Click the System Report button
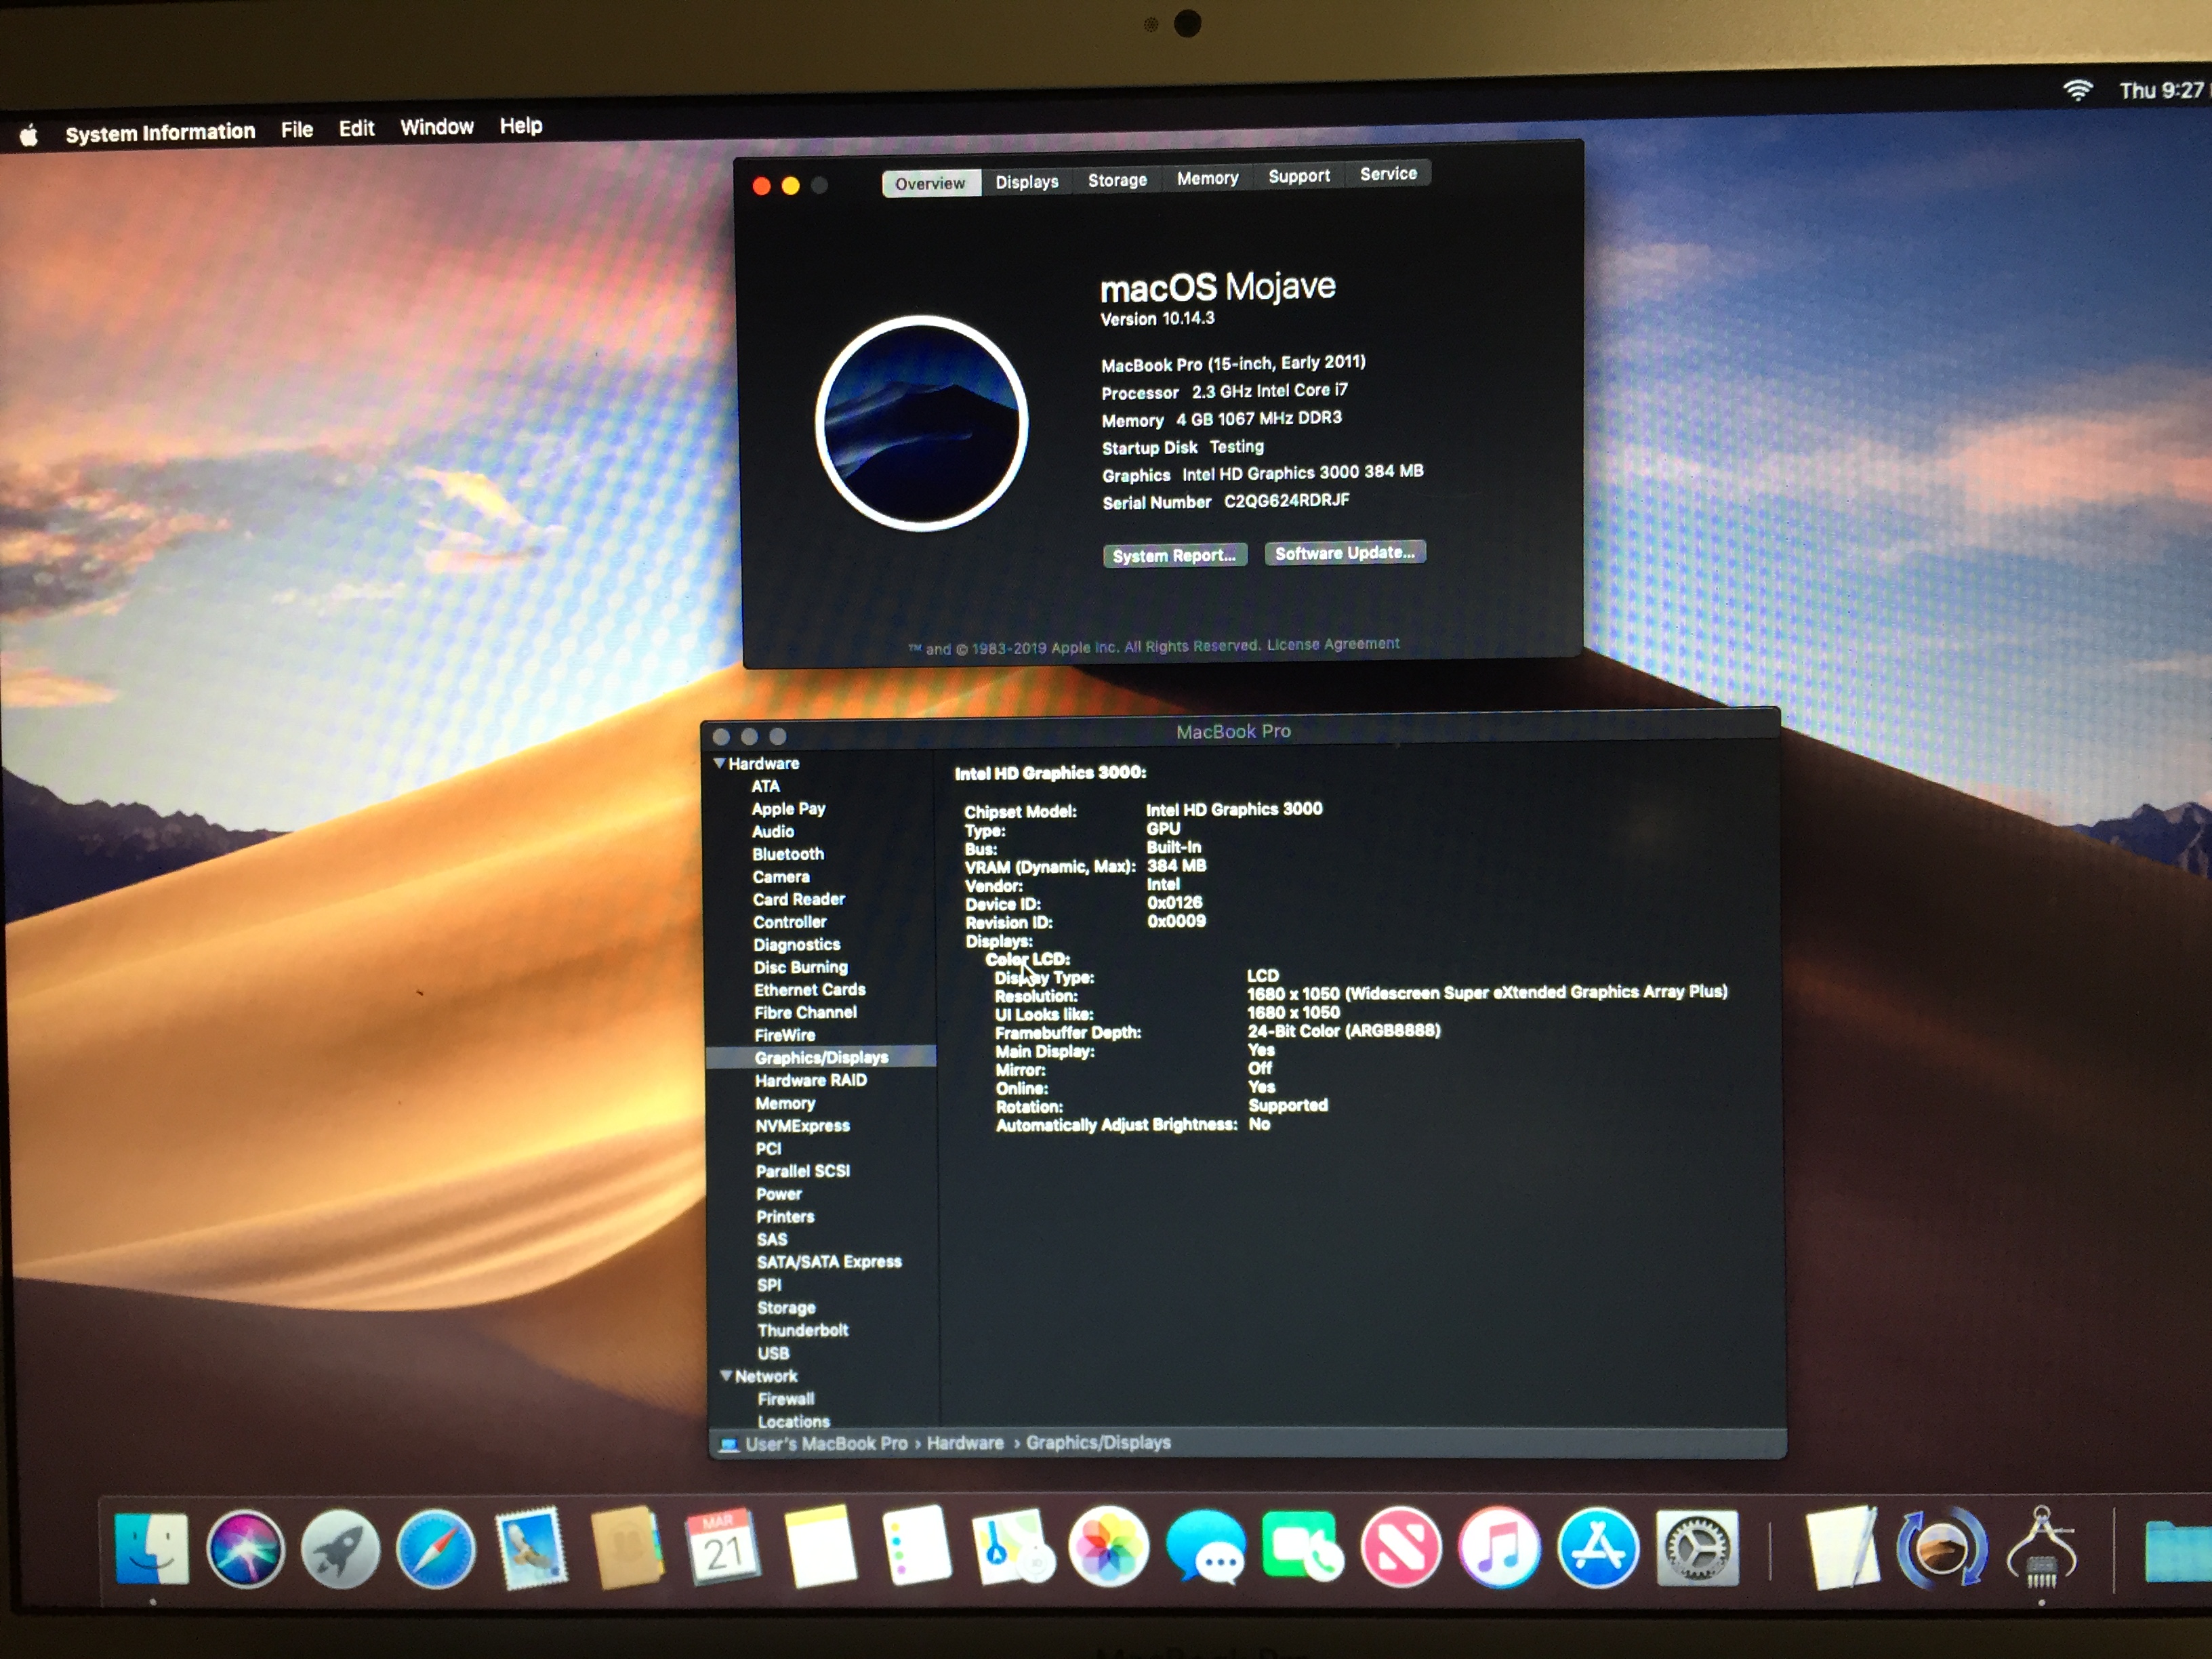This screenshot has width=2212, height=1659. click(1174, 555)
